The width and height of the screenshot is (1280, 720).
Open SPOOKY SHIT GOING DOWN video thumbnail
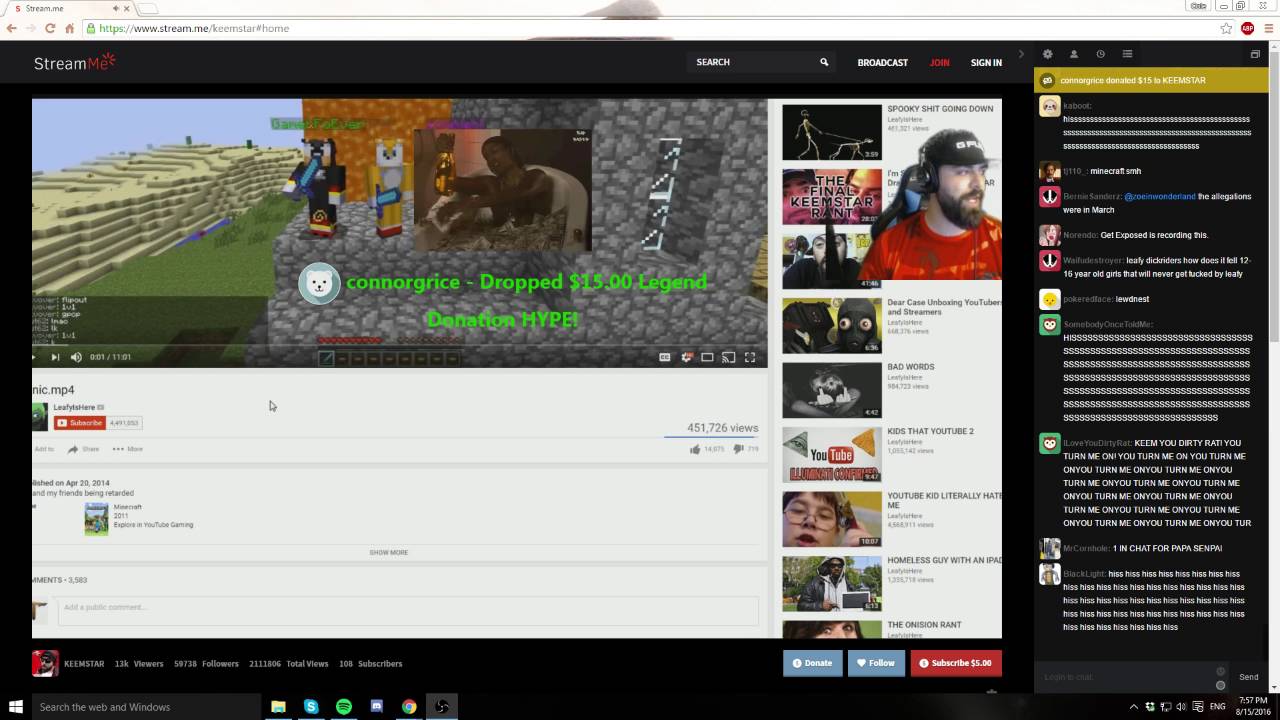coord(832,132)
